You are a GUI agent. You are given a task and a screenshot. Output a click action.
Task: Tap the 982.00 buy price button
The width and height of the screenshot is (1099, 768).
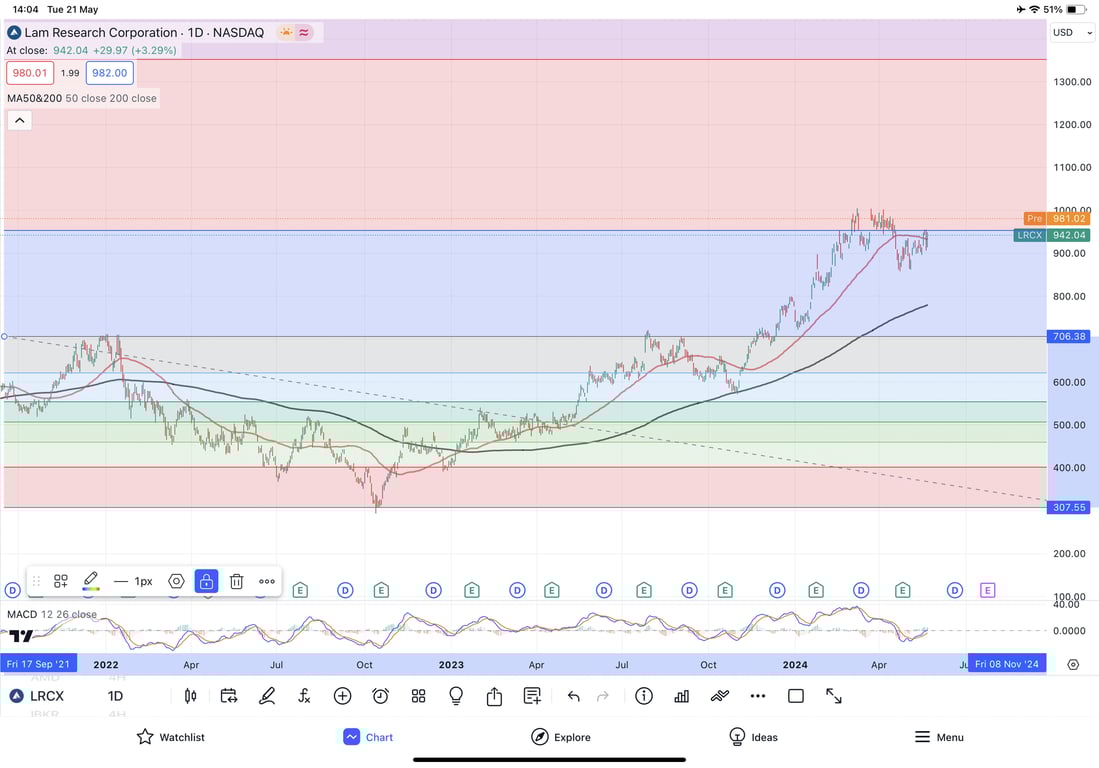click(109, 73)
